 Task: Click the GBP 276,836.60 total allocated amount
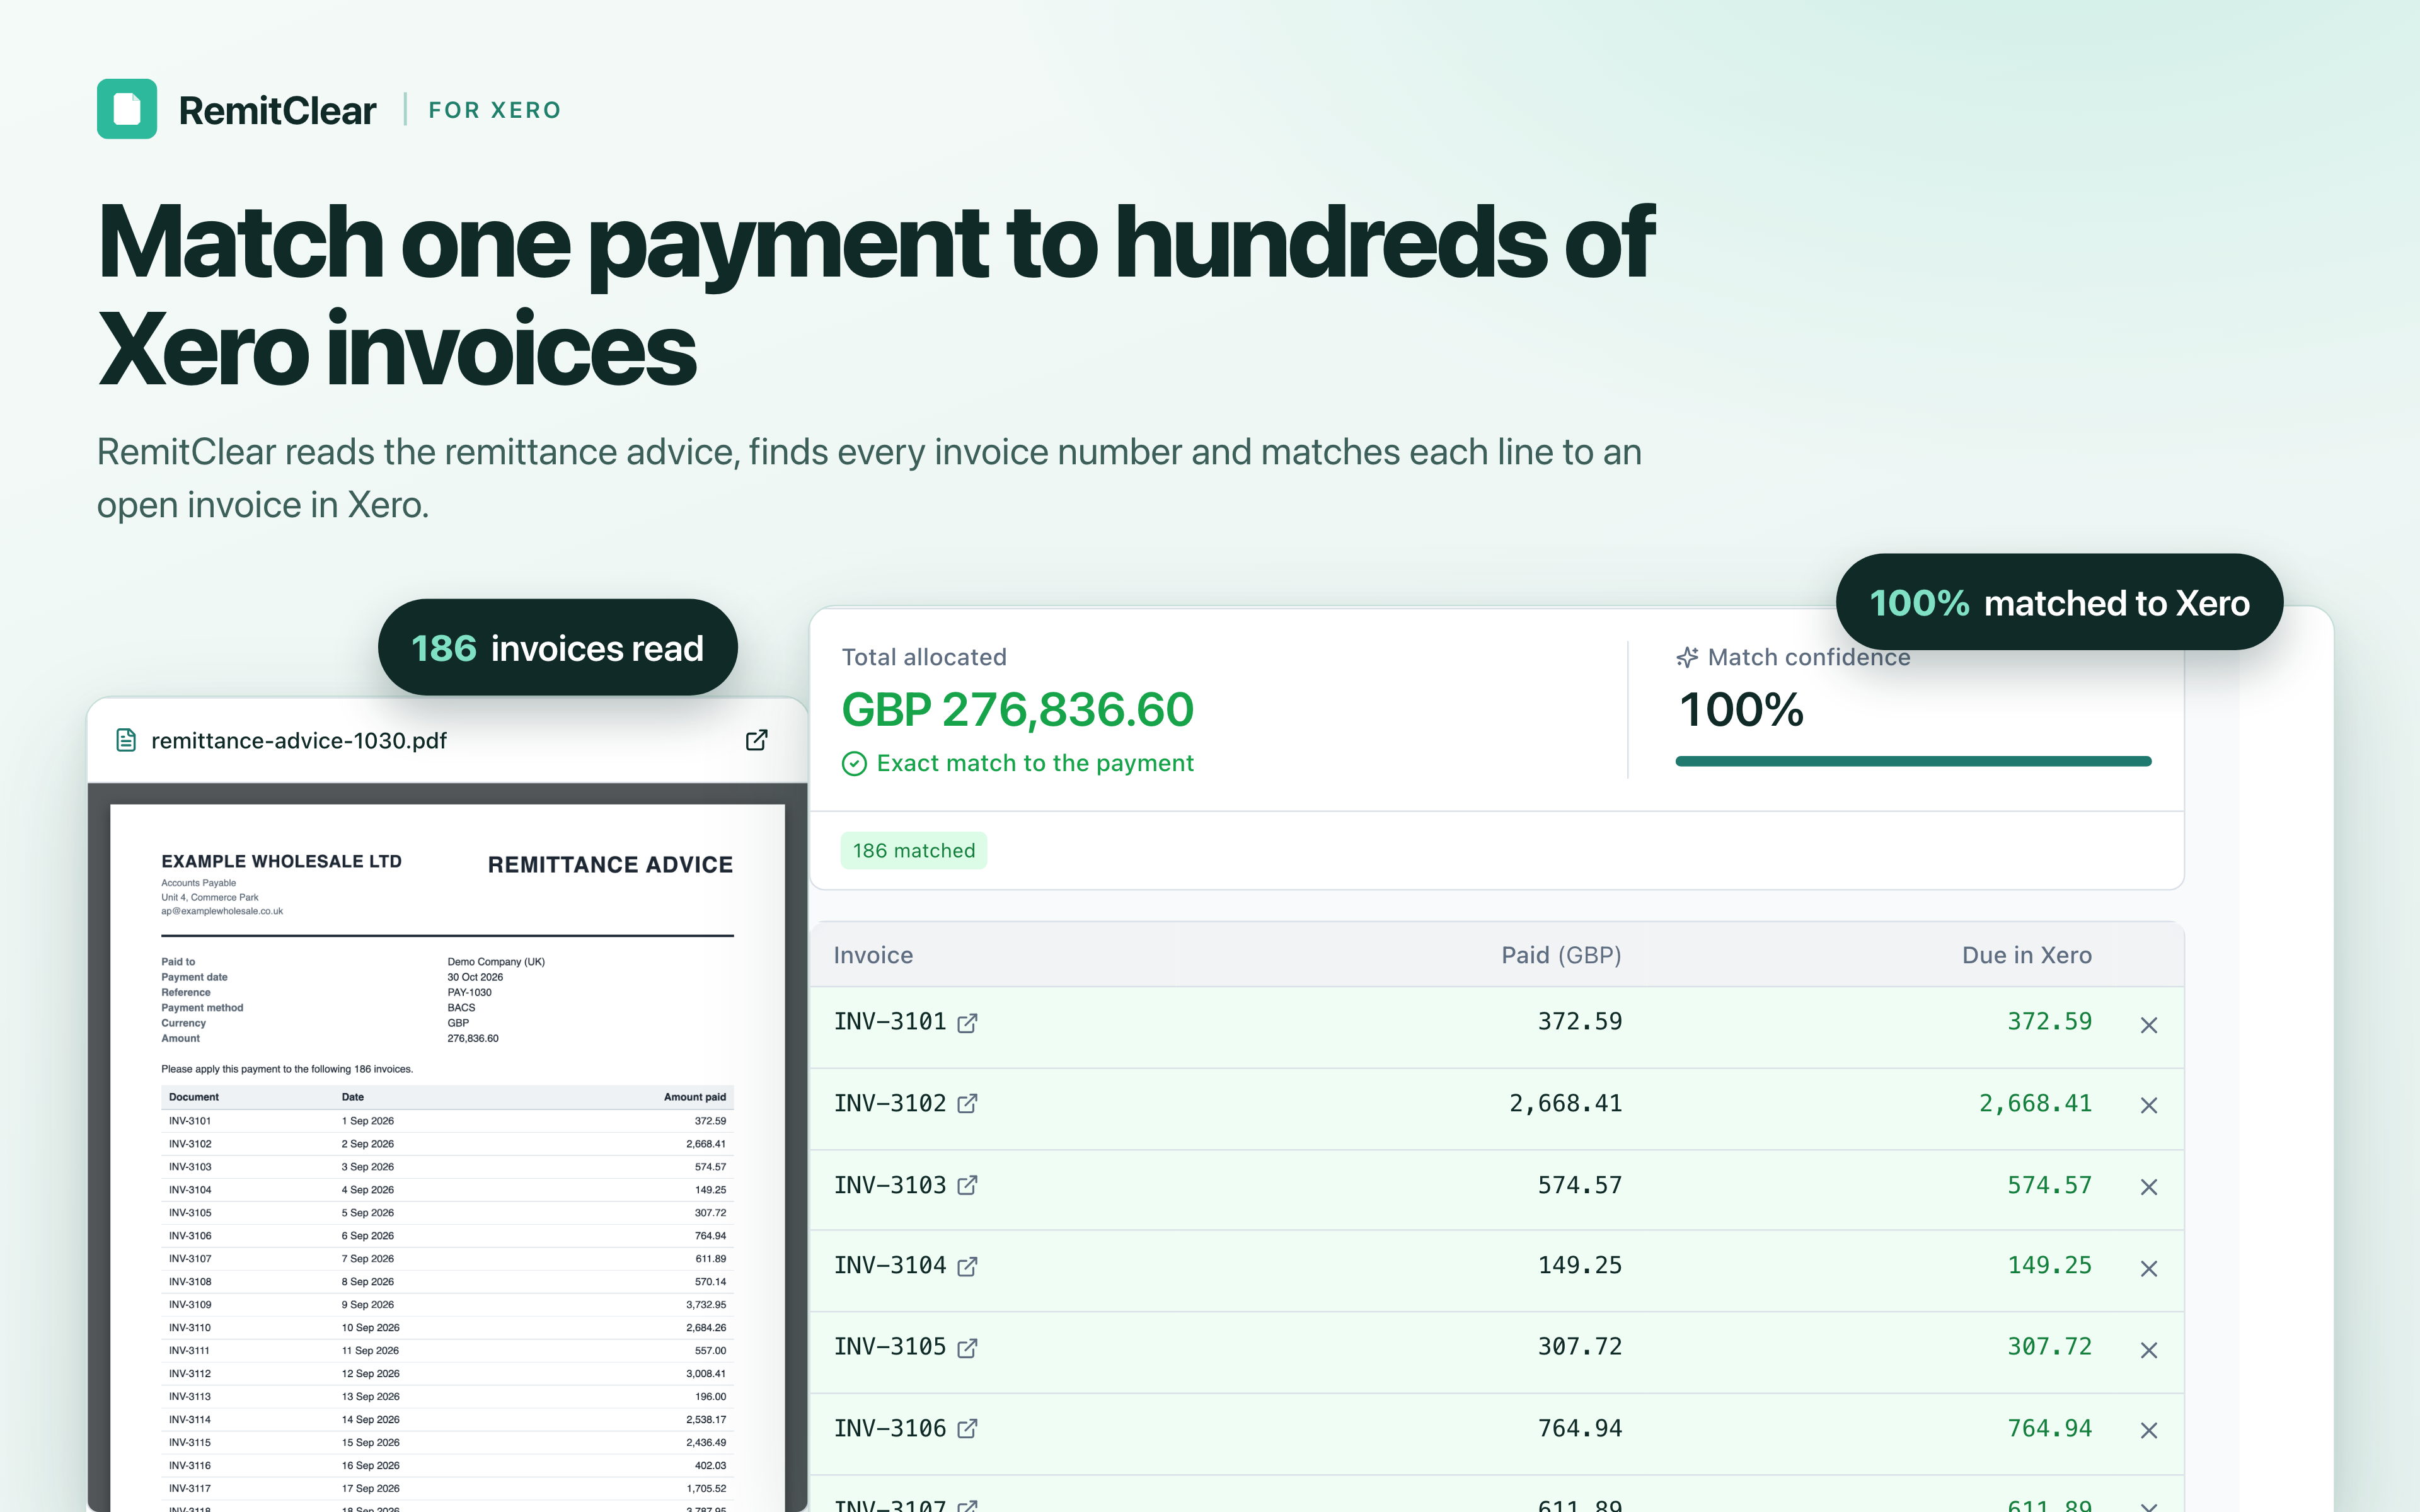tap(1017, 710)
